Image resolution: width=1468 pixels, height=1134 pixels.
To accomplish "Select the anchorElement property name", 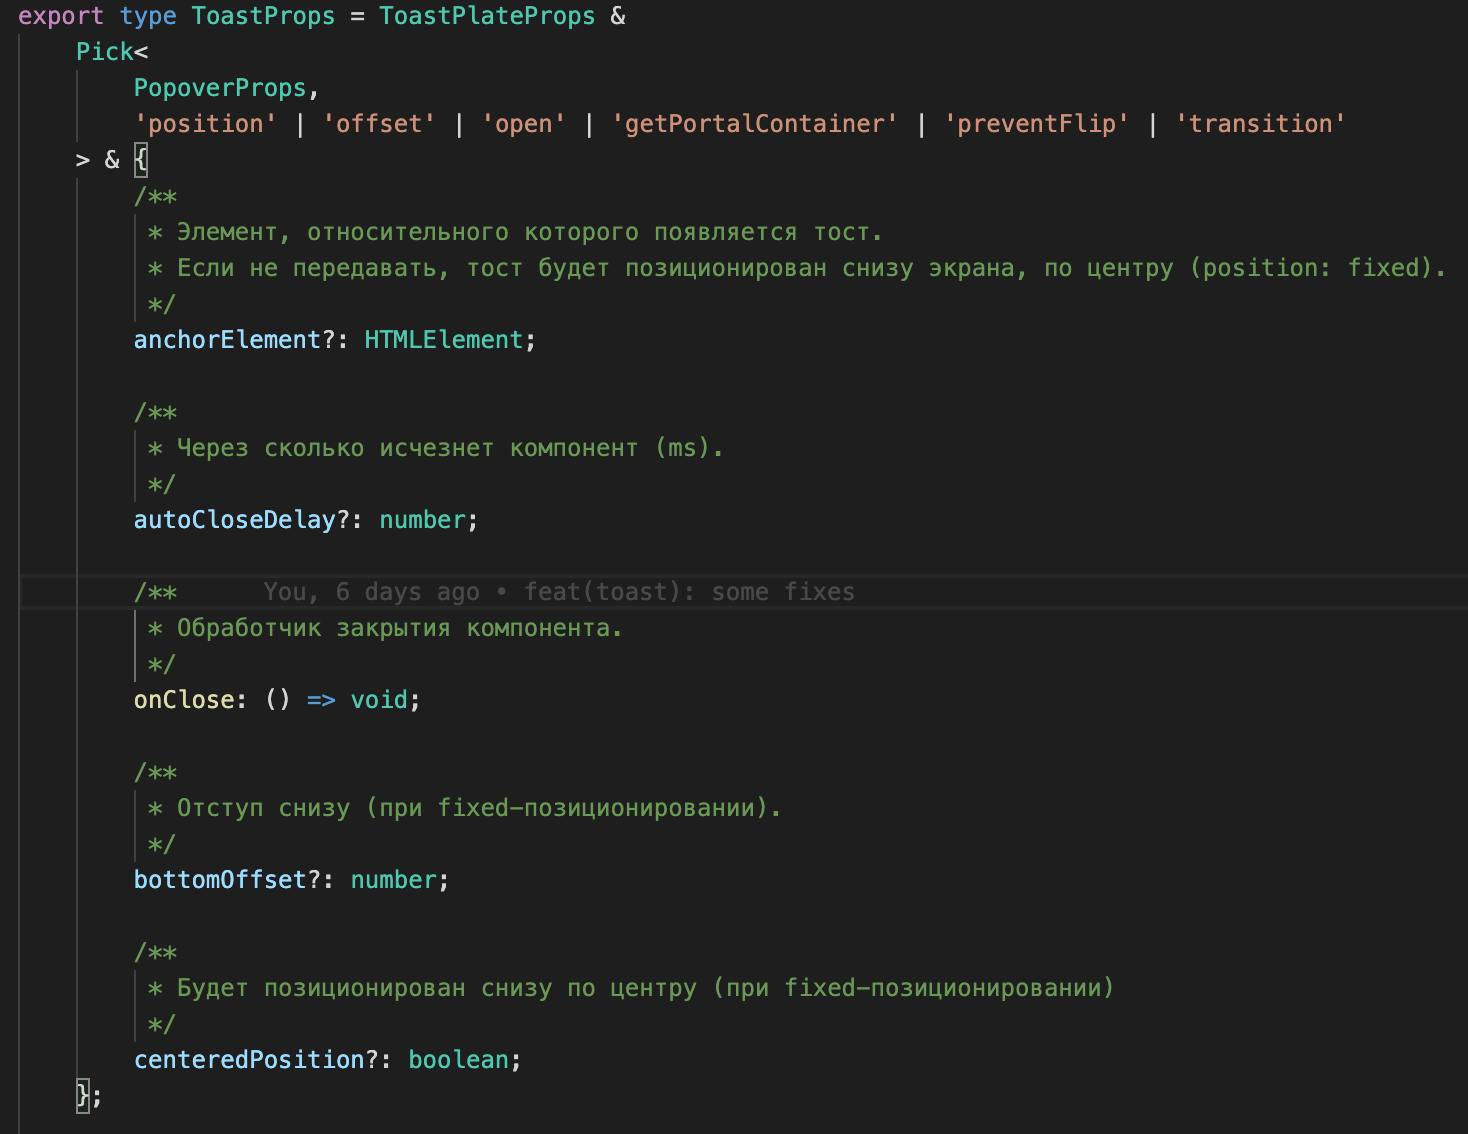I will (226, 339).
